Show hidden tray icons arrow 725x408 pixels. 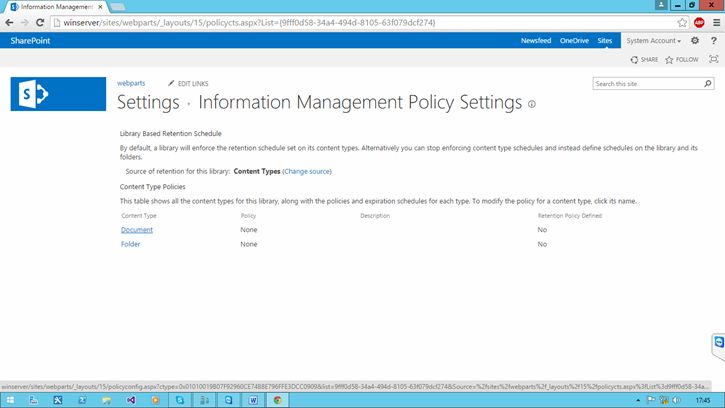638,400
